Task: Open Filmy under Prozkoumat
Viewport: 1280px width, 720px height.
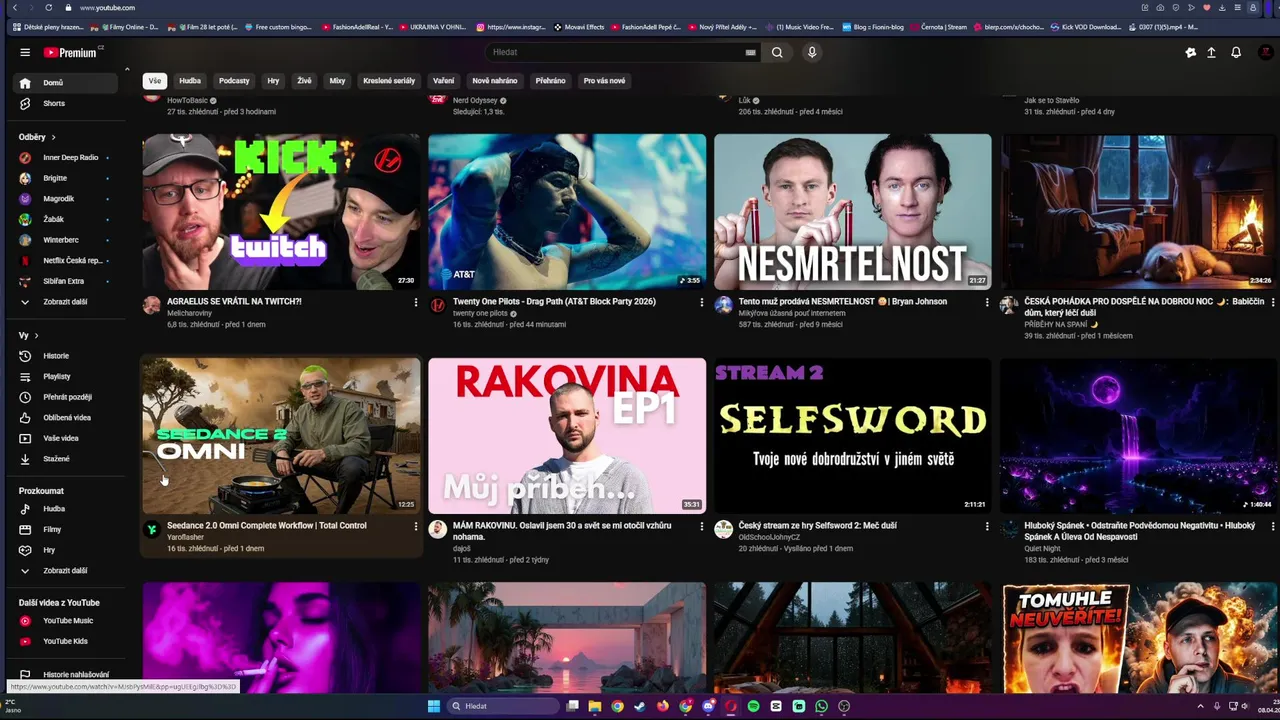Action: click(x=66, y=529)
